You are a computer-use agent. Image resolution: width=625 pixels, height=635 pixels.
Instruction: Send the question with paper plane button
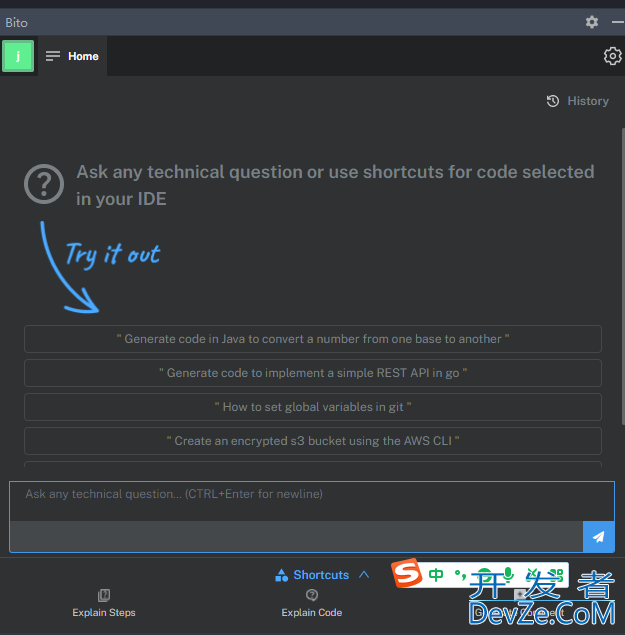tap(599, 537)
